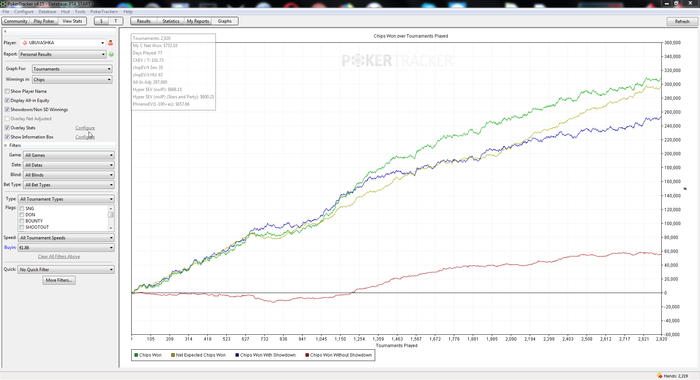Open the Graph For Tournaments dropdown
This screenshot has width=700, height=380.
72,69
